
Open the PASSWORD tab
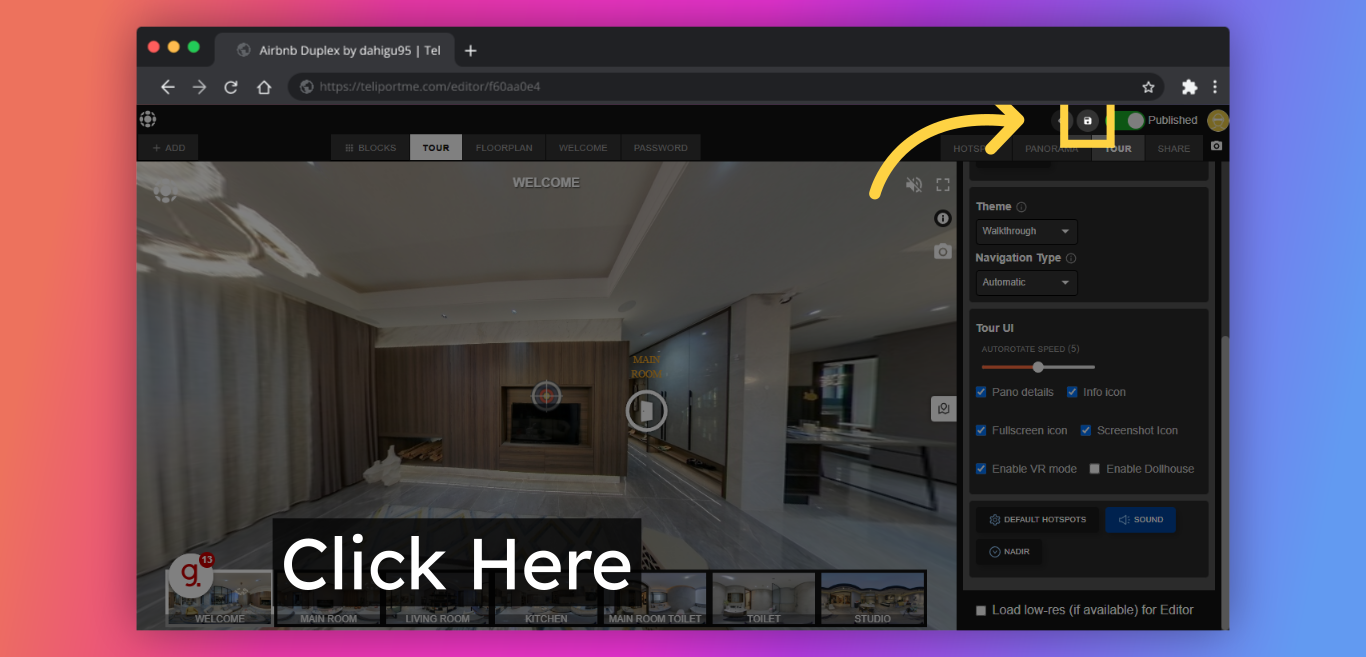[661, 148]
